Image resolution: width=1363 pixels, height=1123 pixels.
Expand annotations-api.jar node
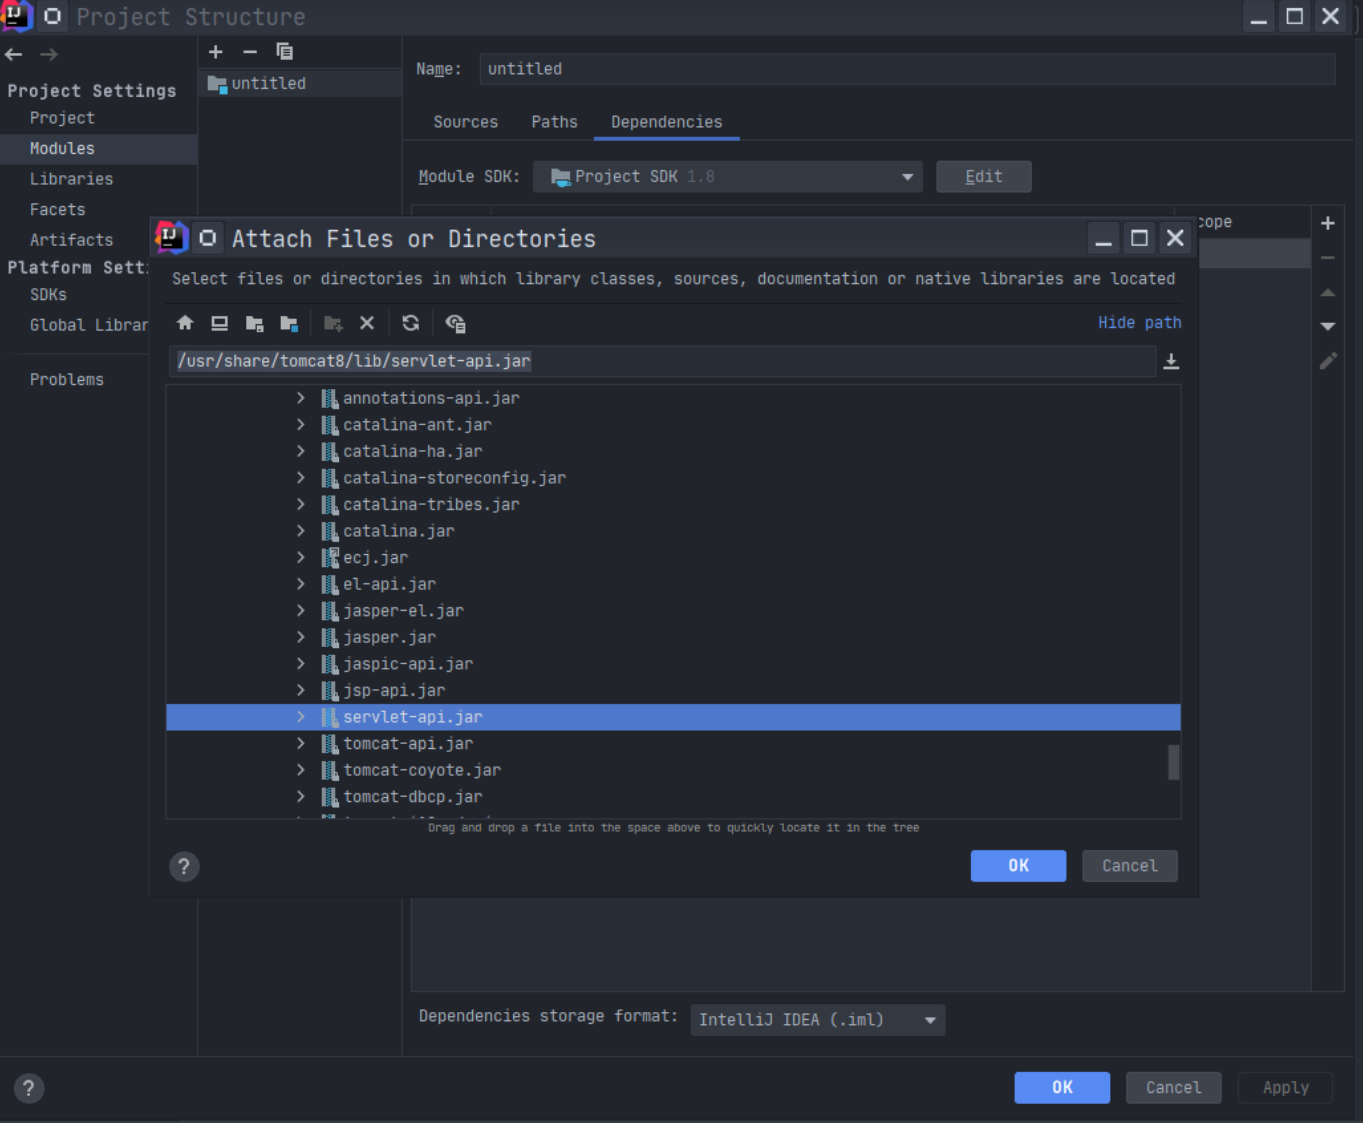tap(300, 398)
